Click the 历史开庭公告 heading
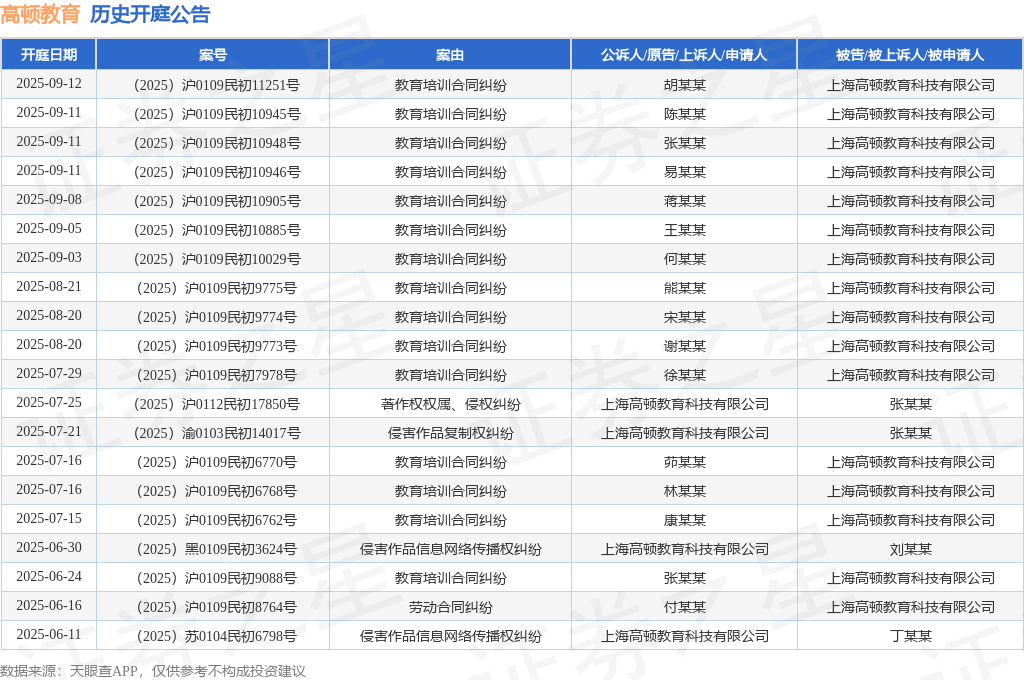 pos(150,14)
